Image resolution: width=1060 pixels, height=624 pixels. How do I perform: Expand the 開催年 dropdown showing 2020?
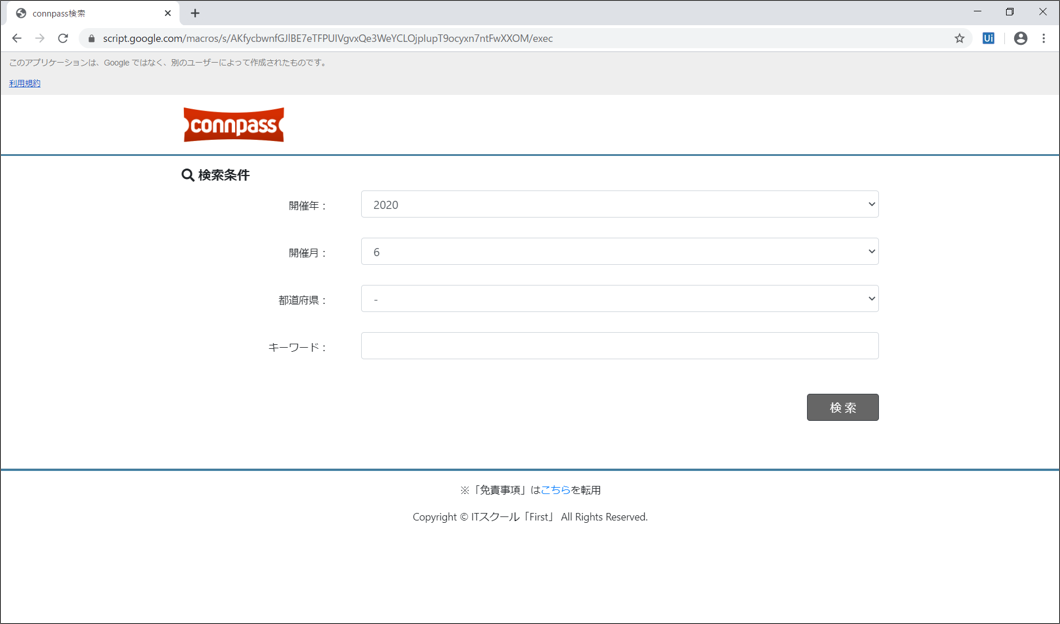[x=619, y=205]
